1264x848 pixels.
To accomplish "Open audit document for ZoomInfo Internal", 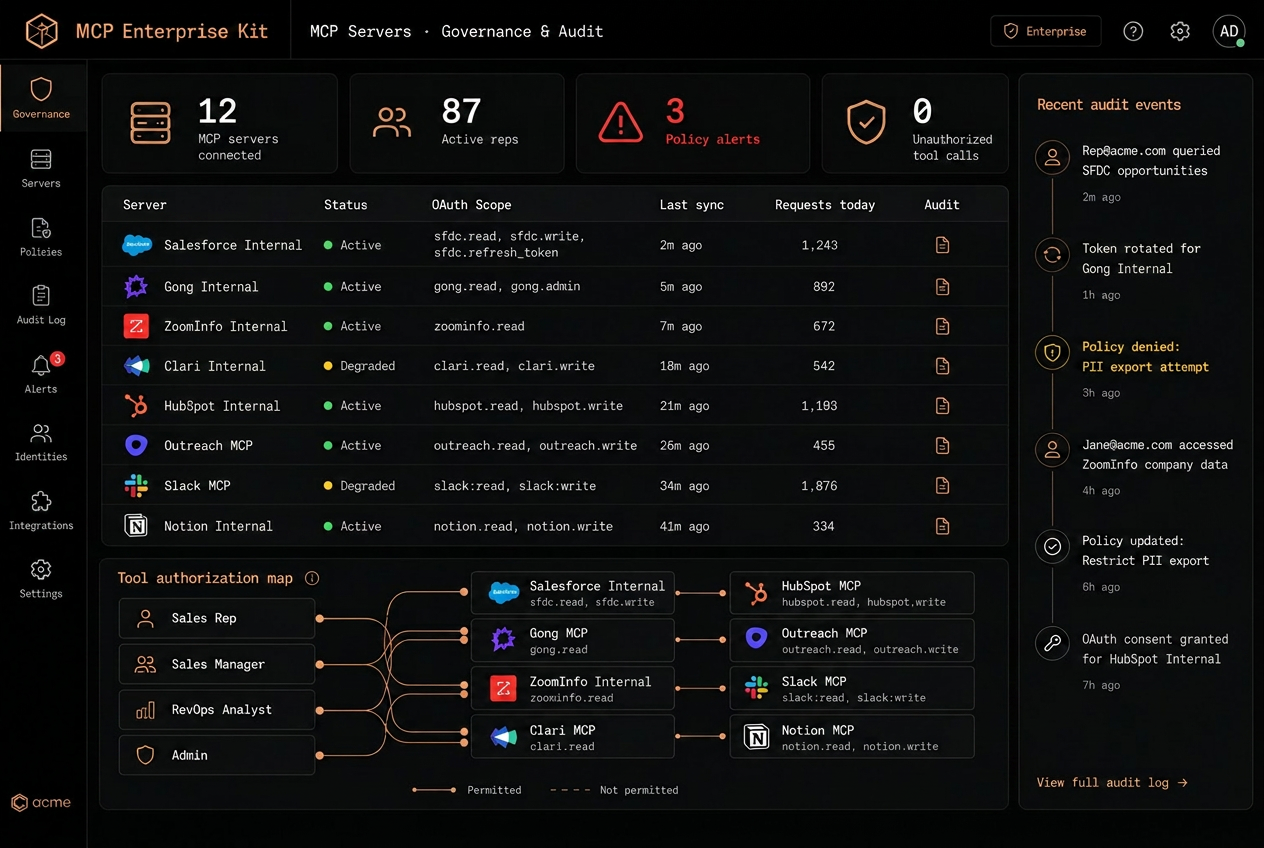I will (x=942, y=326).
